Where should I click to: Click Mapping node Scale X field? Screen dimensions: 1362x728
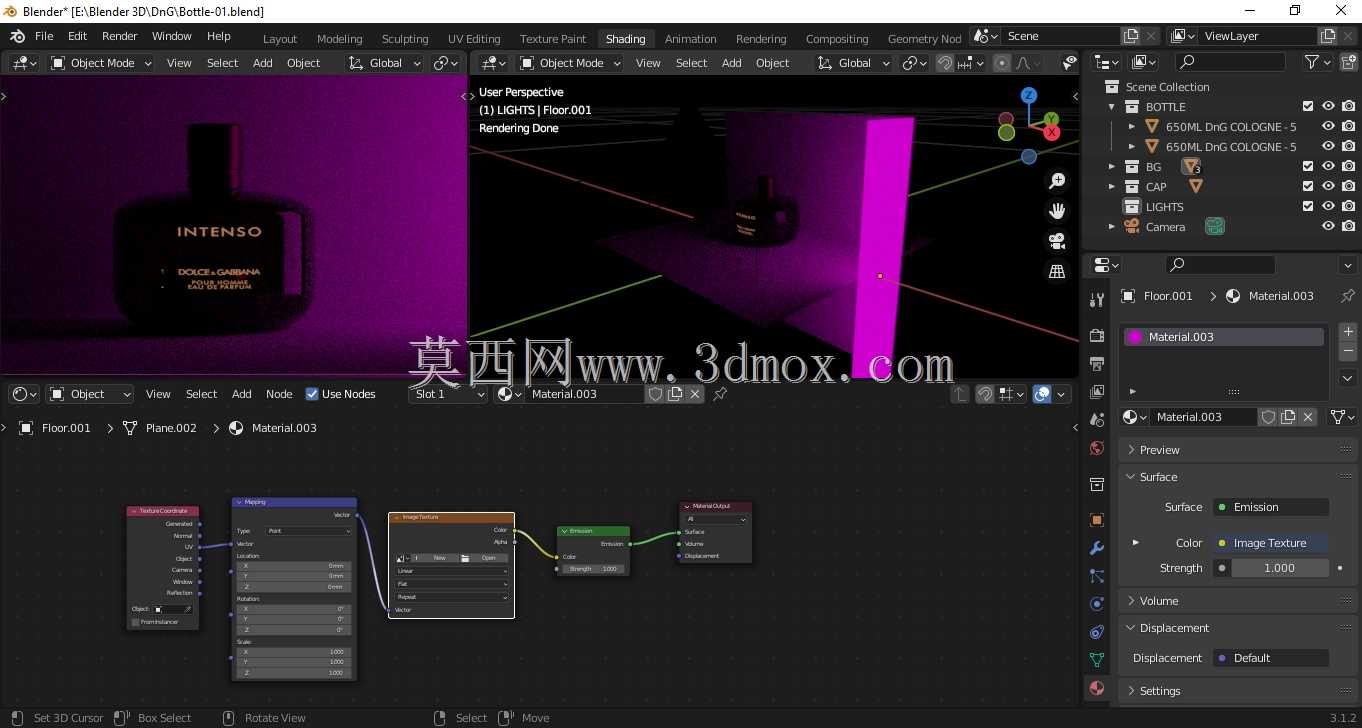[294, 652]
